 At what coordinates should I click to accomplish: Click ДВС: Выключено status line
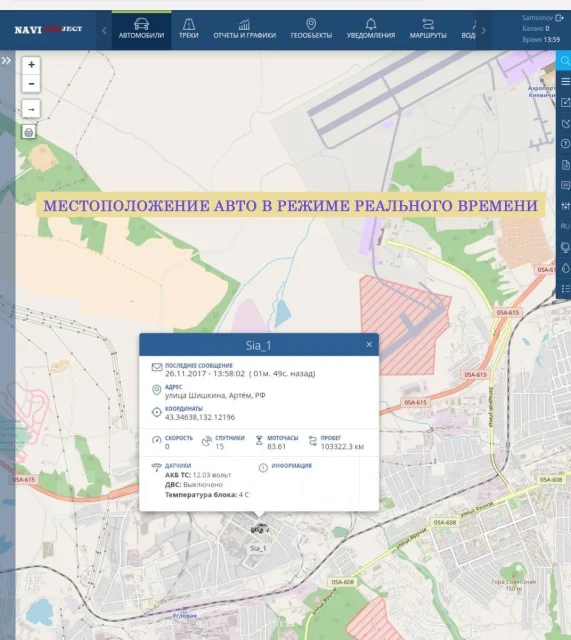pyautogui.click(x=194, y=484)
